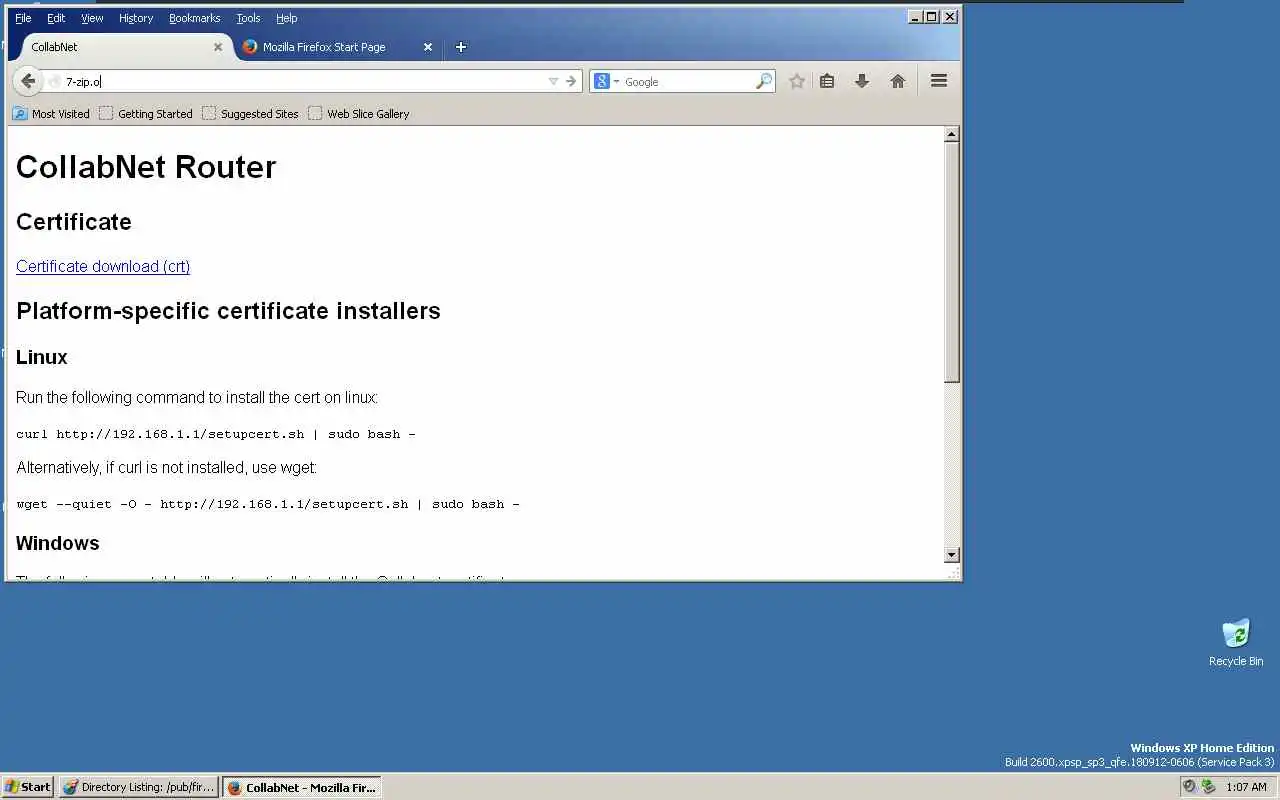Image resolution: width=1280 pixels, height=800 pixels.
Task: Open the Most Visited bookmark folder
Action: pos(51,114)
